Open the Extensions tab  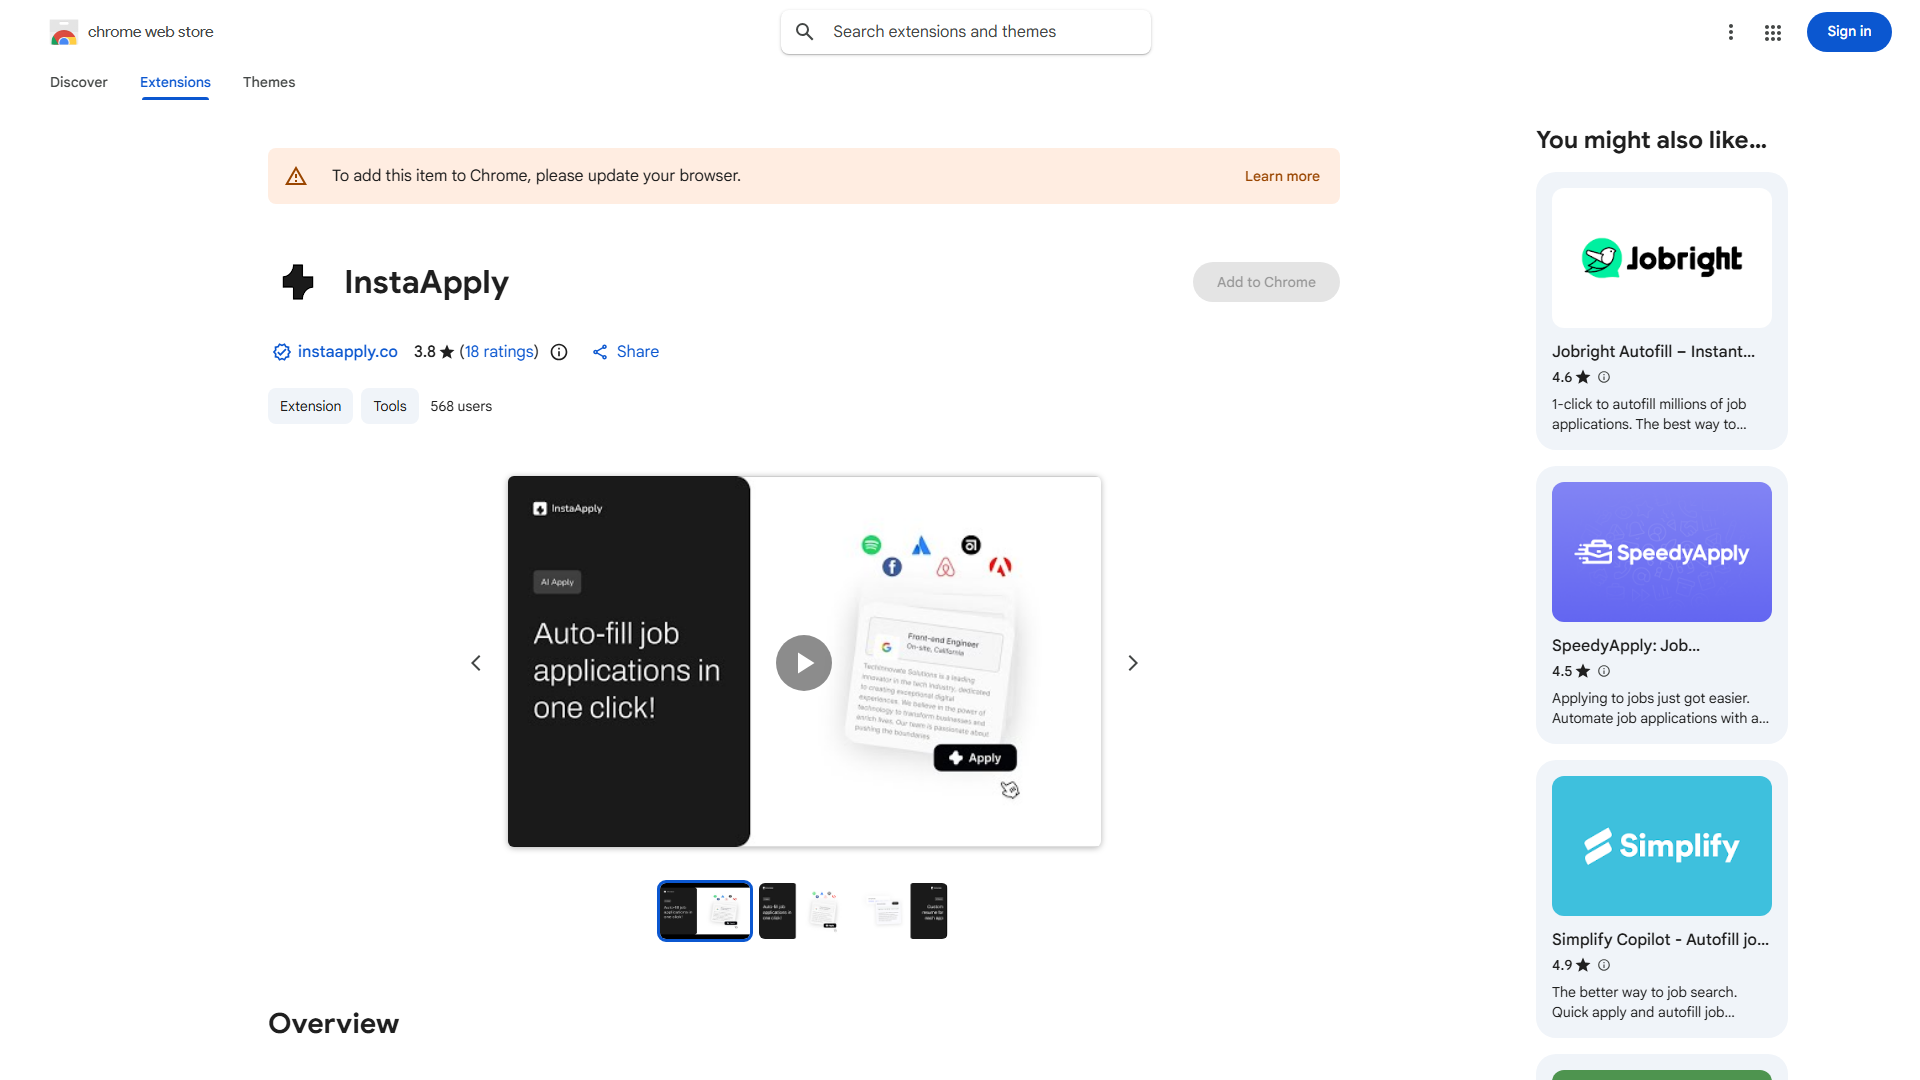pos(174,82)
